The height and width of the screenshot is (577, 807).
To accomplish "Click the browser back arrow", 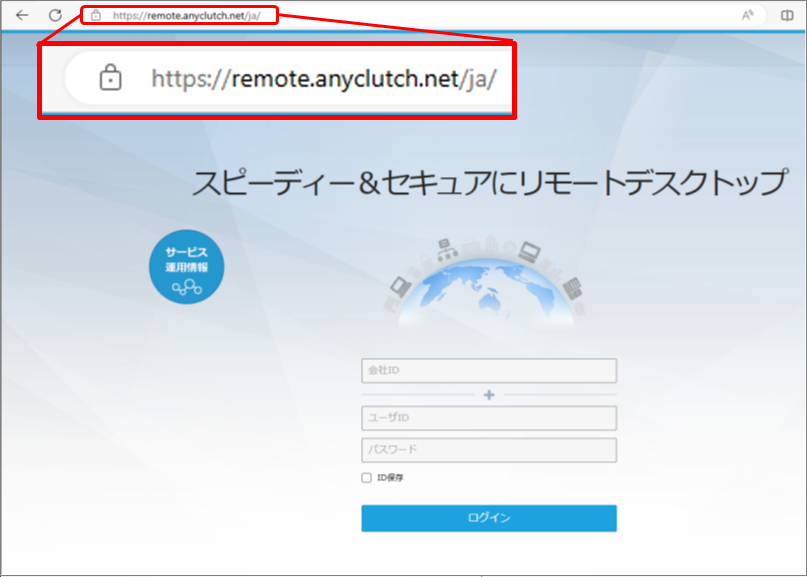I will (x=22, y=15).
